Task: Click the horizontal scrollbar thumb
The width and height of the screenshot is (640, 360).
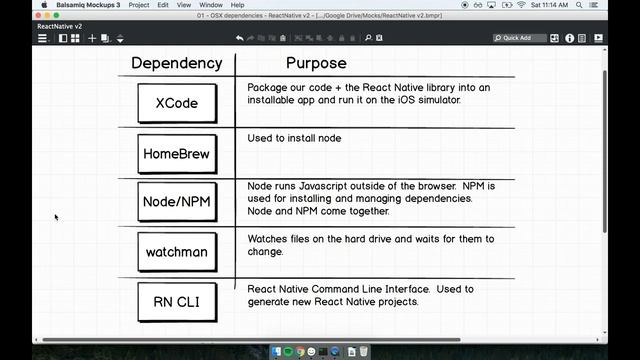Action: click(251, 340)
